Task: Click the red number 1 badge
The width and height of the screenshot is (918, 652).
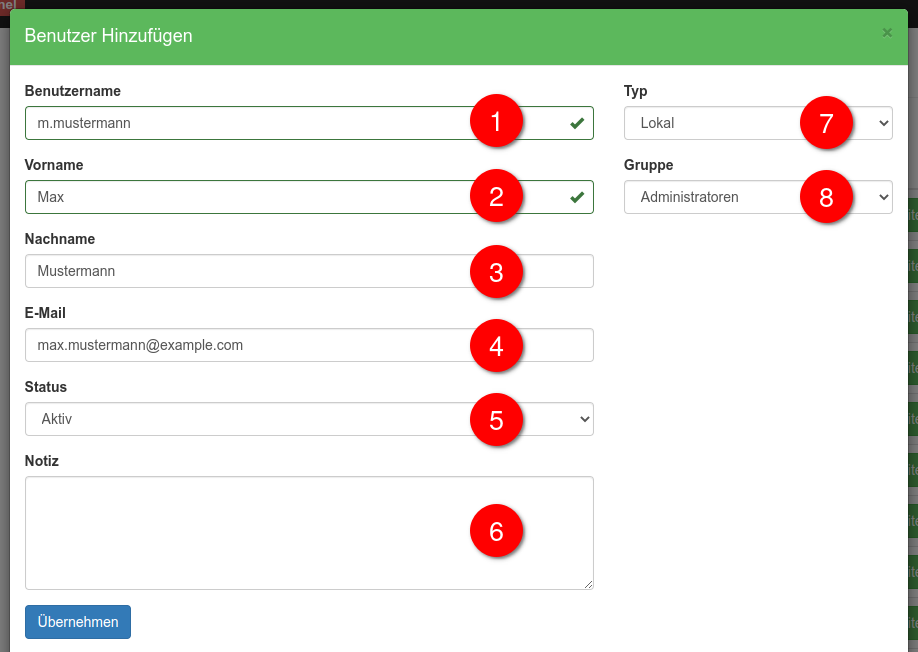Action: click(x=496, y=123)
